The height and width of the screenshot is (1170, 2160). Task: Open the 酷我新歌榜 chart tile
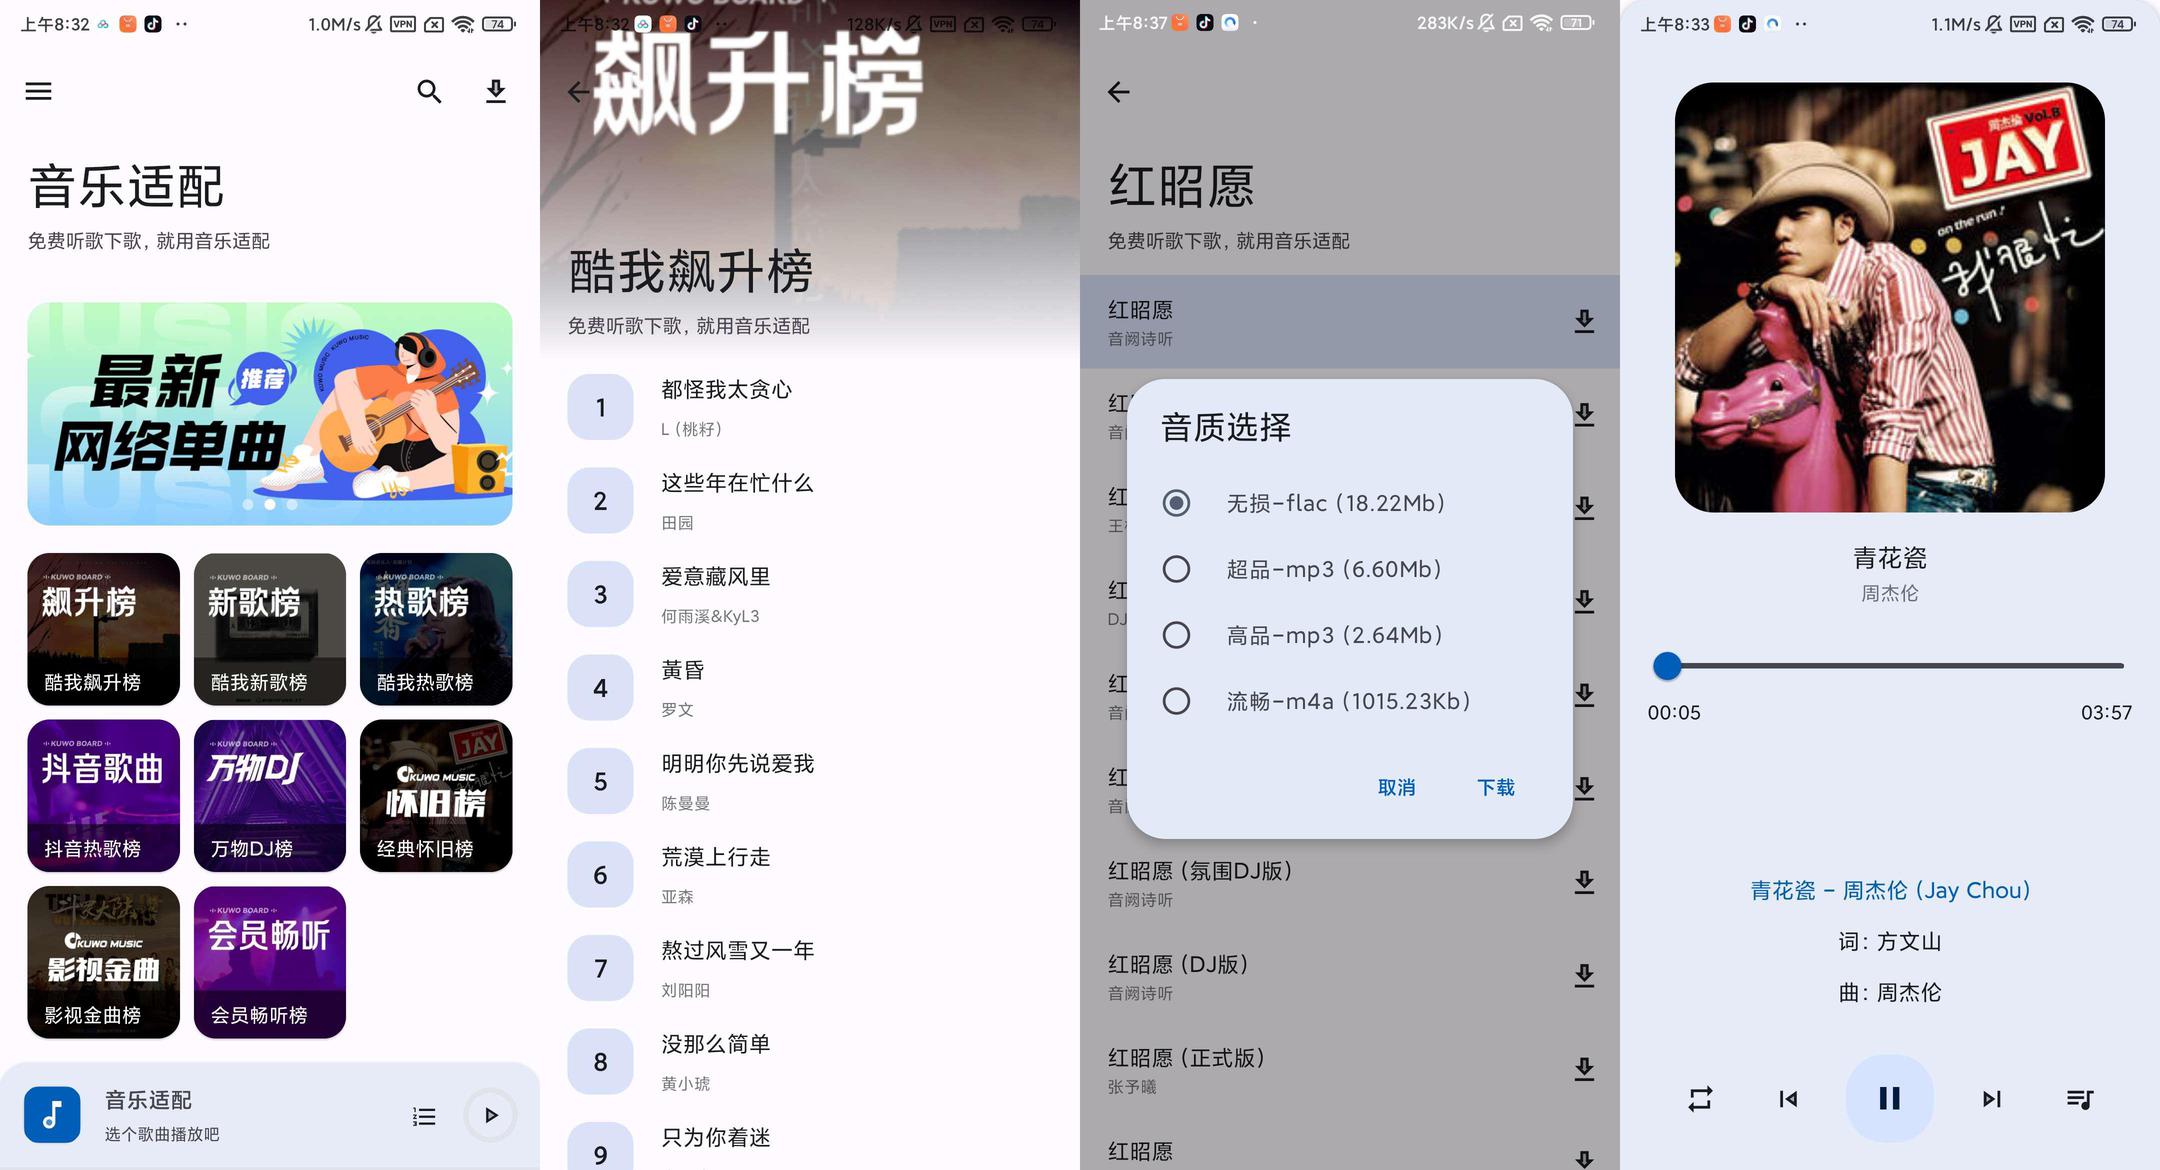[x=269, y=629]
